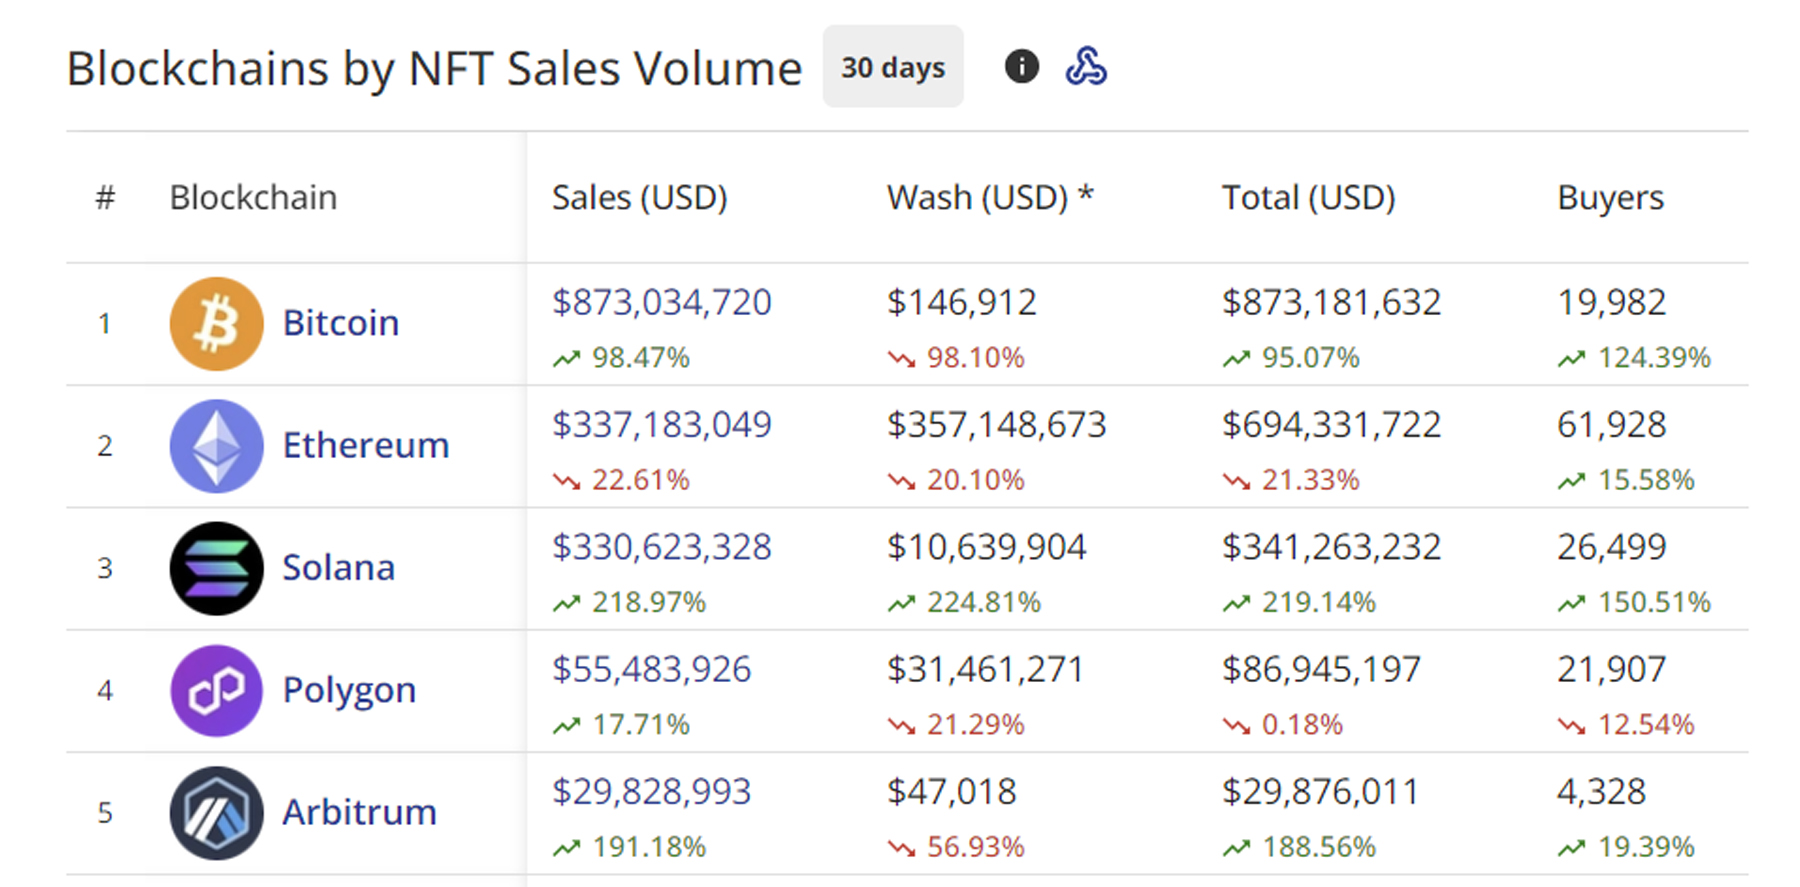The height and width of the screenshot is (887, 1800).
Task: Open the Bitcoin blockchain link
Action: click(341, 324)
